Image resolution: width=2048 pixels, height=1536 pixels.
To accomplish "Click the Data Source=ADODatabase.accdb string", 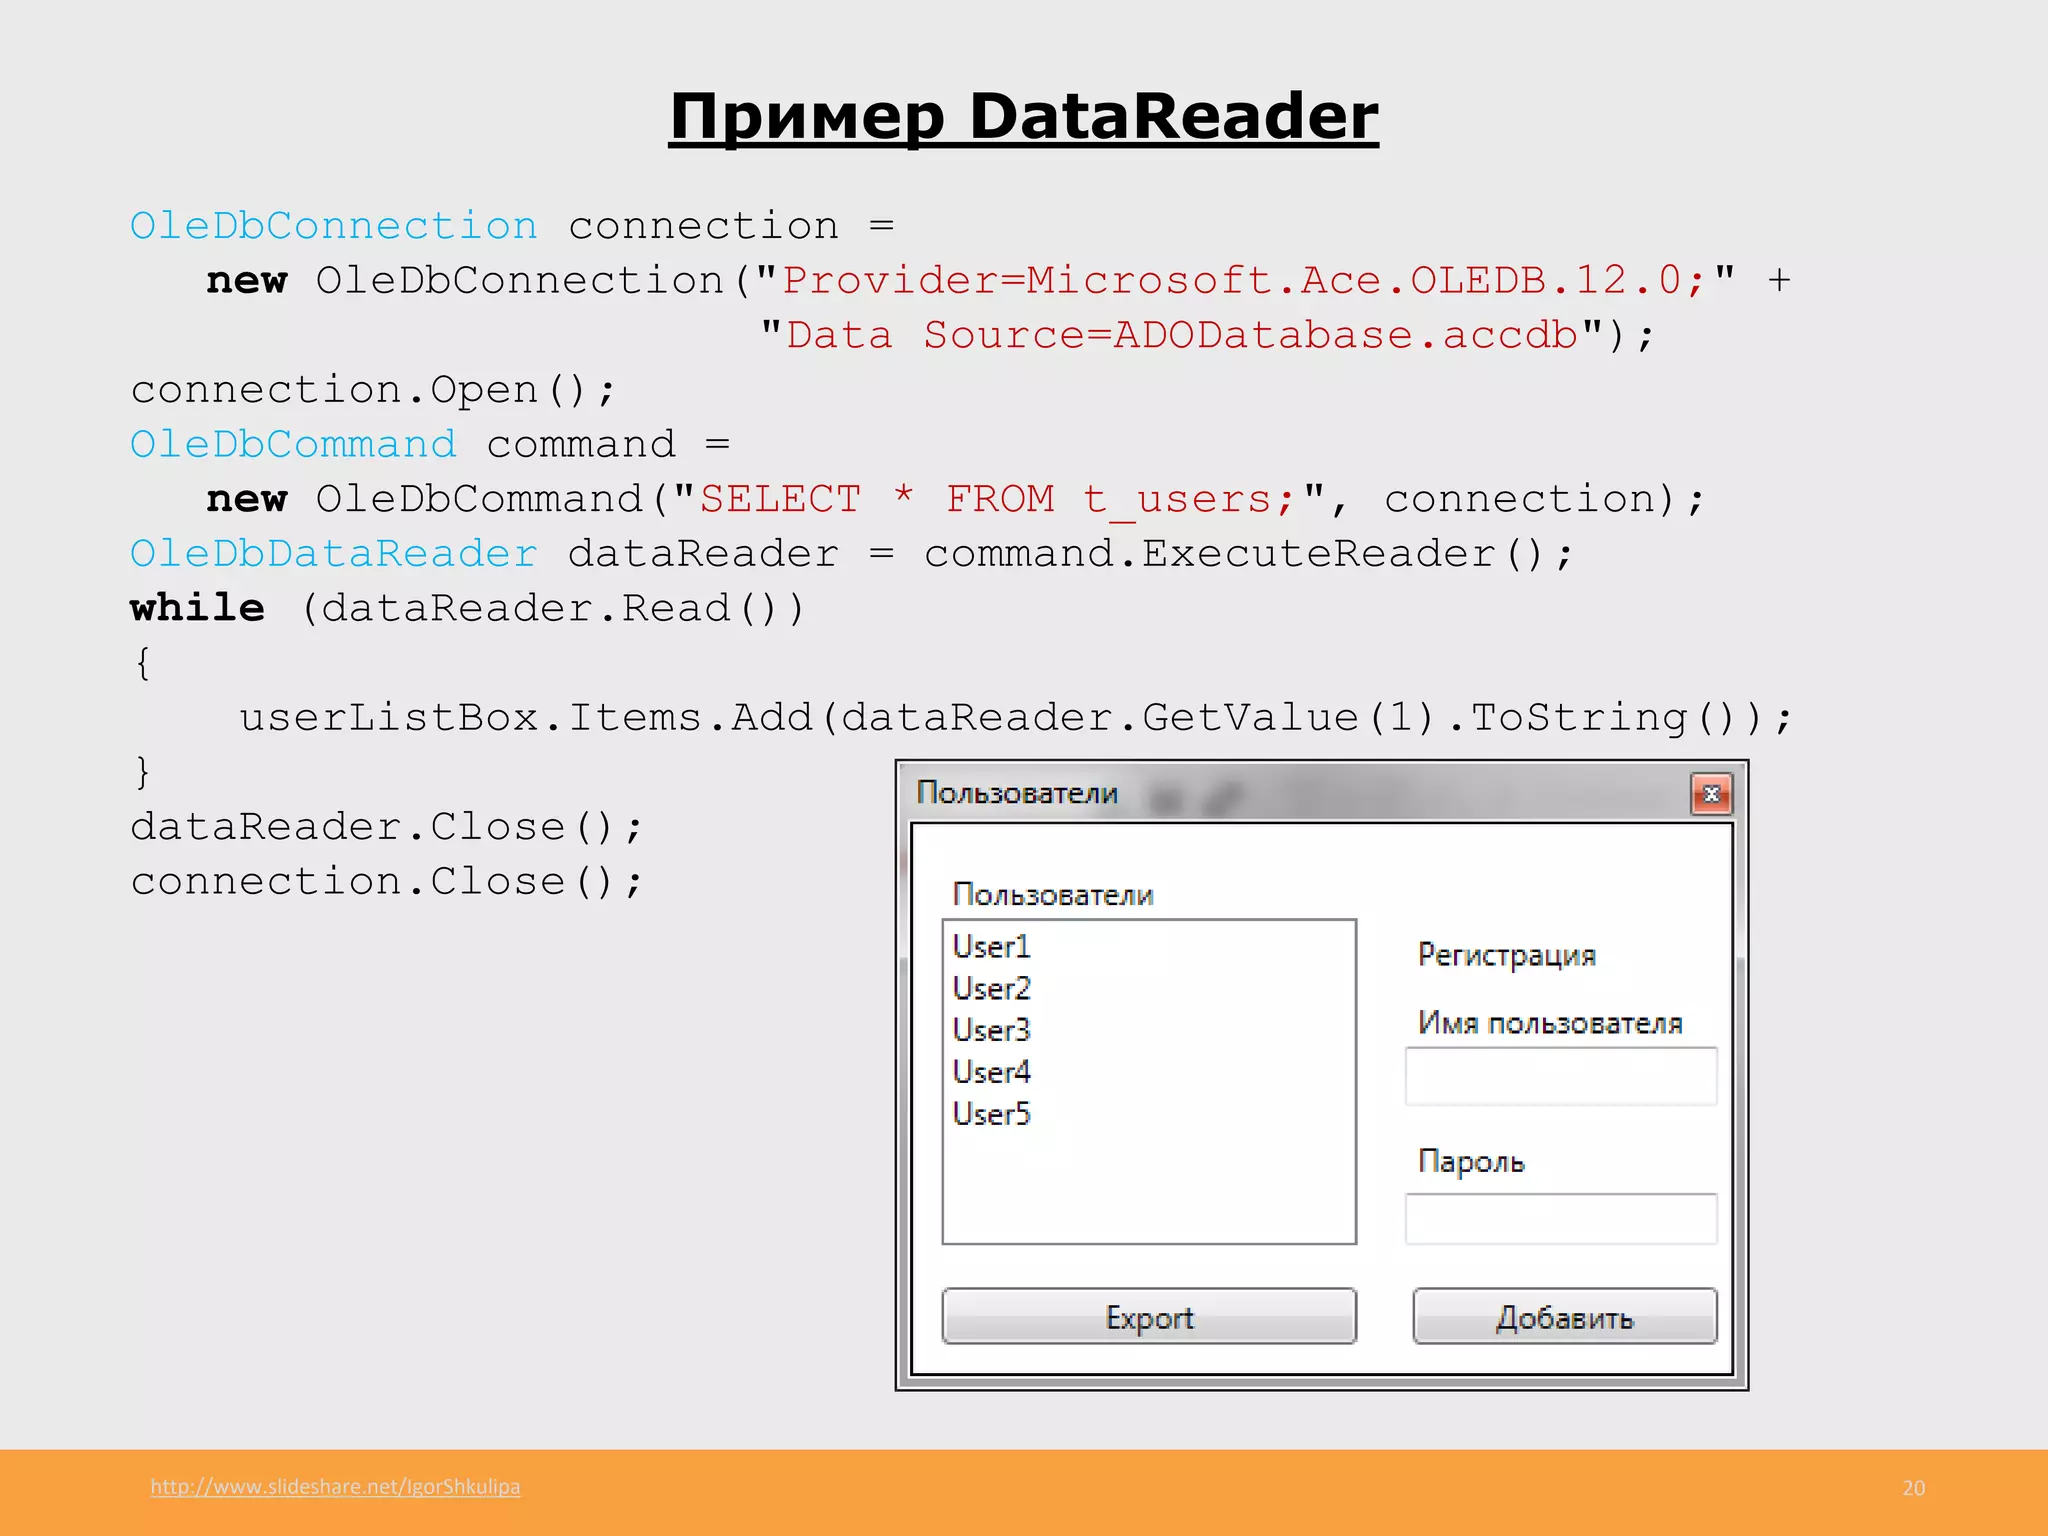I will point(1181,335).
